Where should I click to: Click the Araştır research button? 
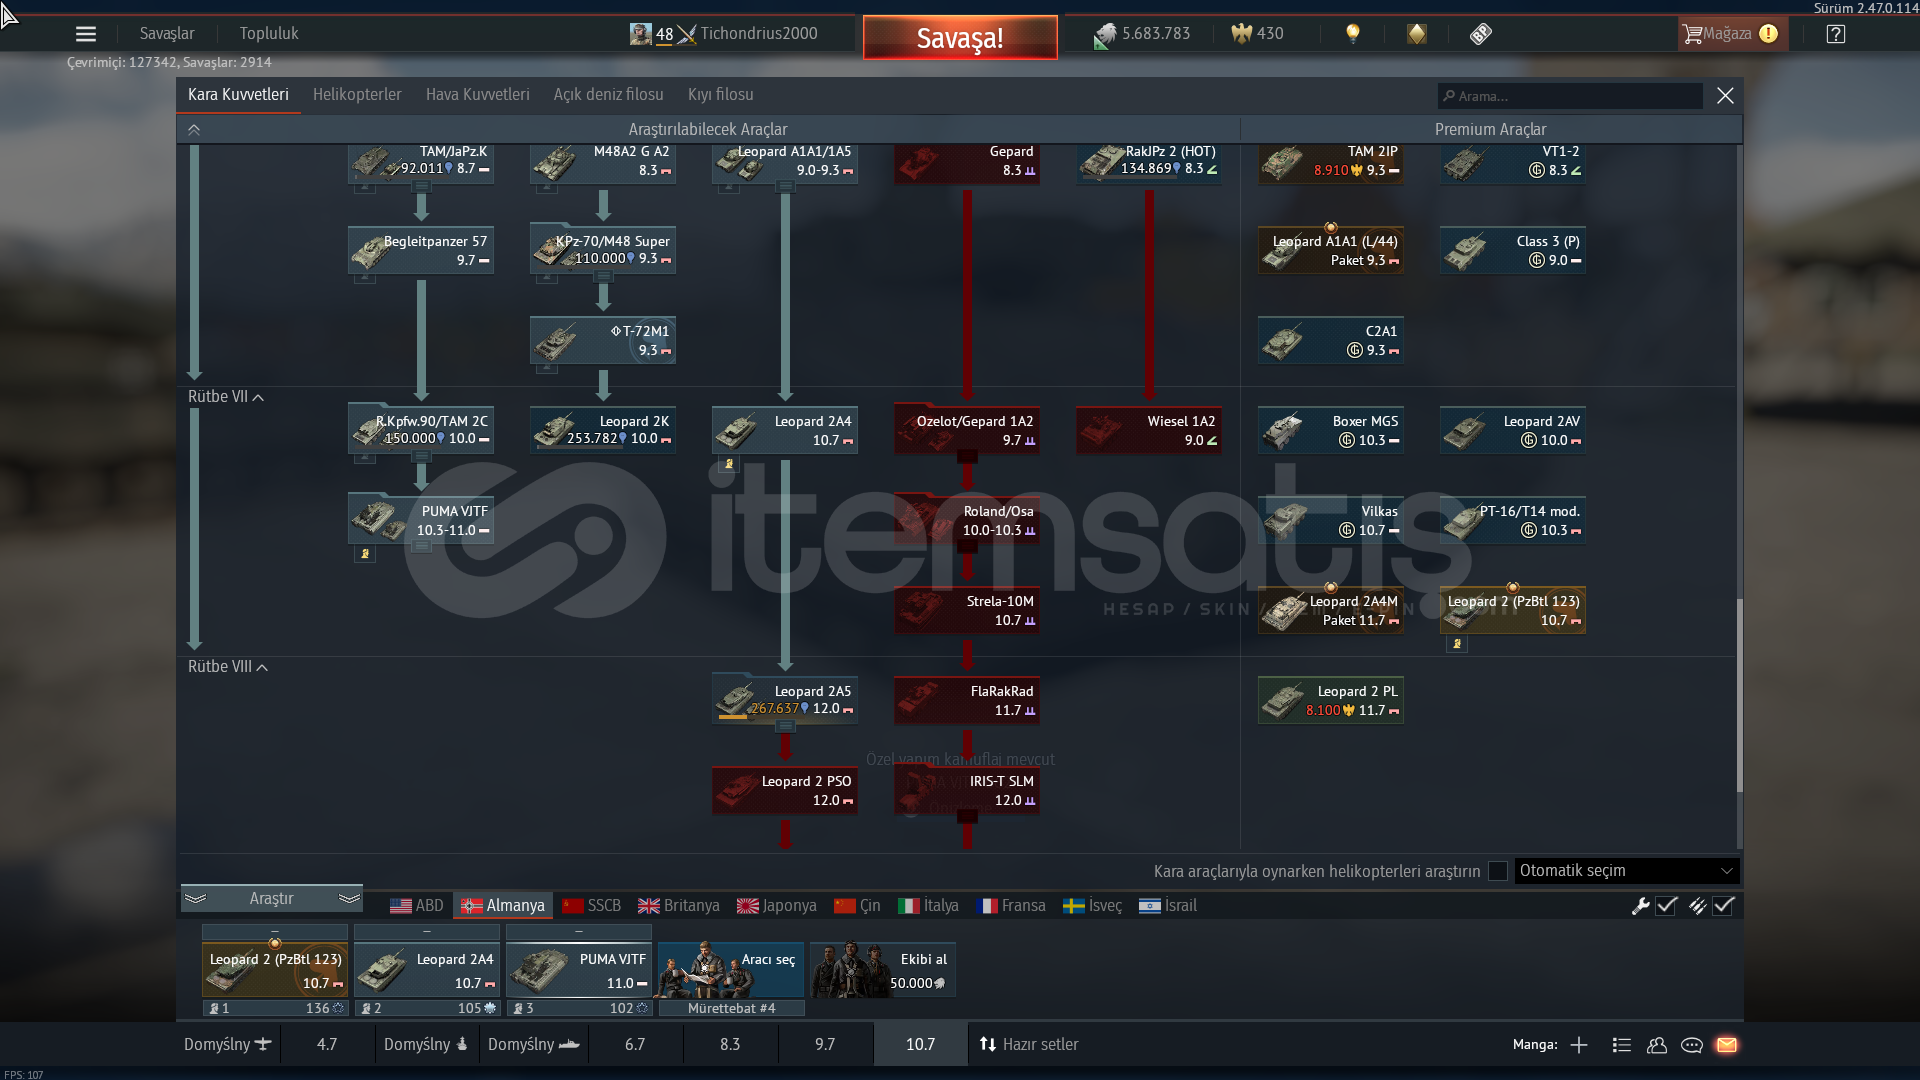tap(271, 899)
